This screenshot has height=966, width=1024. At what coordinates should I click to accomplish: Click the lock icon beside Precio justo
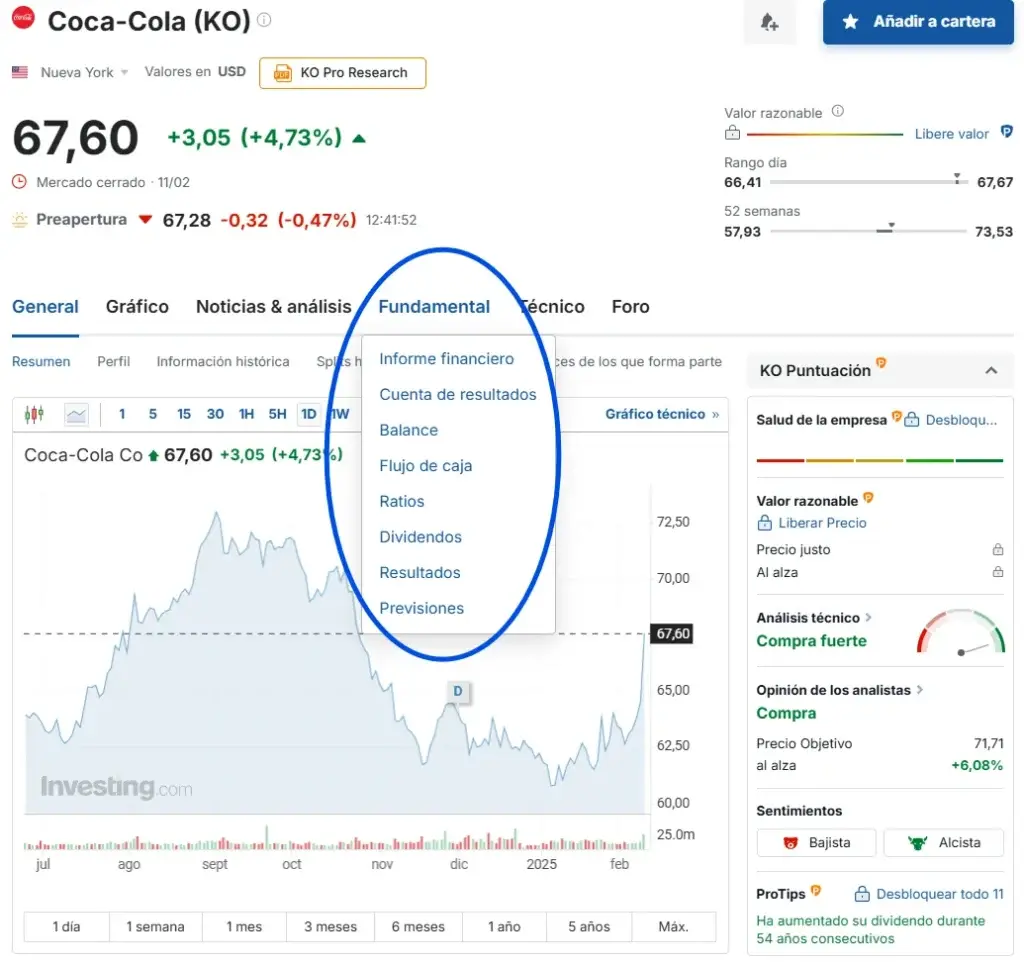click(997, 550)
